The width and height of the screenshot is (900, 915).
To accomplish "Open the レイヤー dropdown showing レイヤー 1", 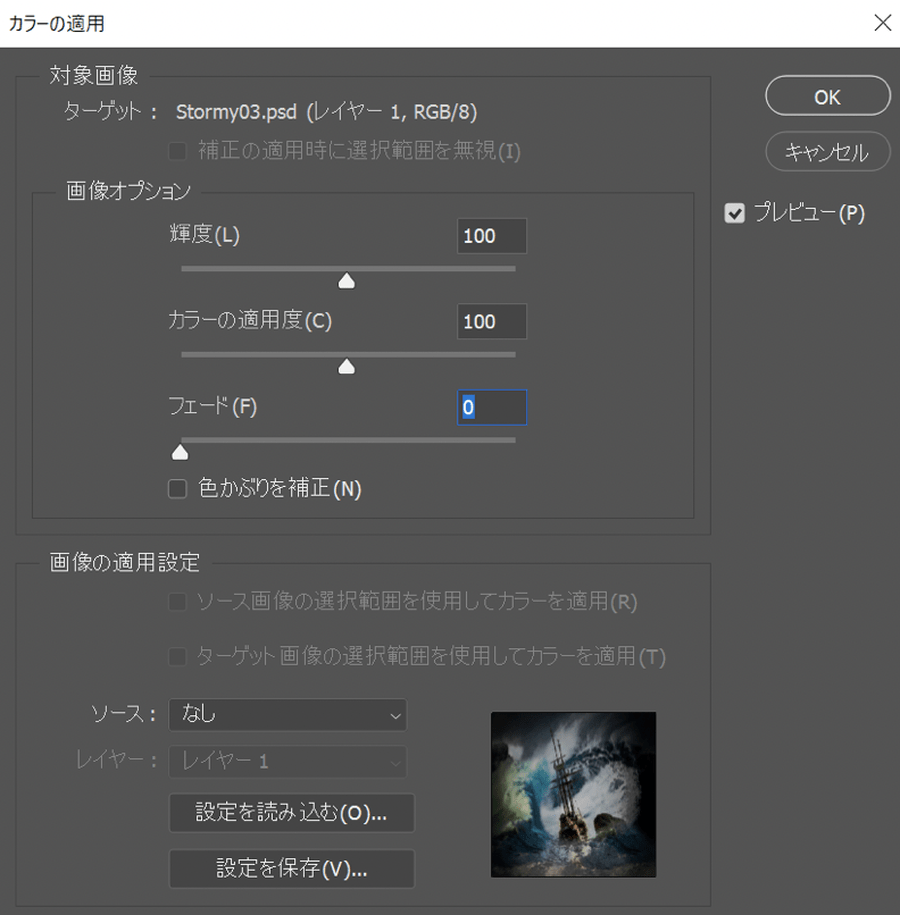I will click(288, 761).
